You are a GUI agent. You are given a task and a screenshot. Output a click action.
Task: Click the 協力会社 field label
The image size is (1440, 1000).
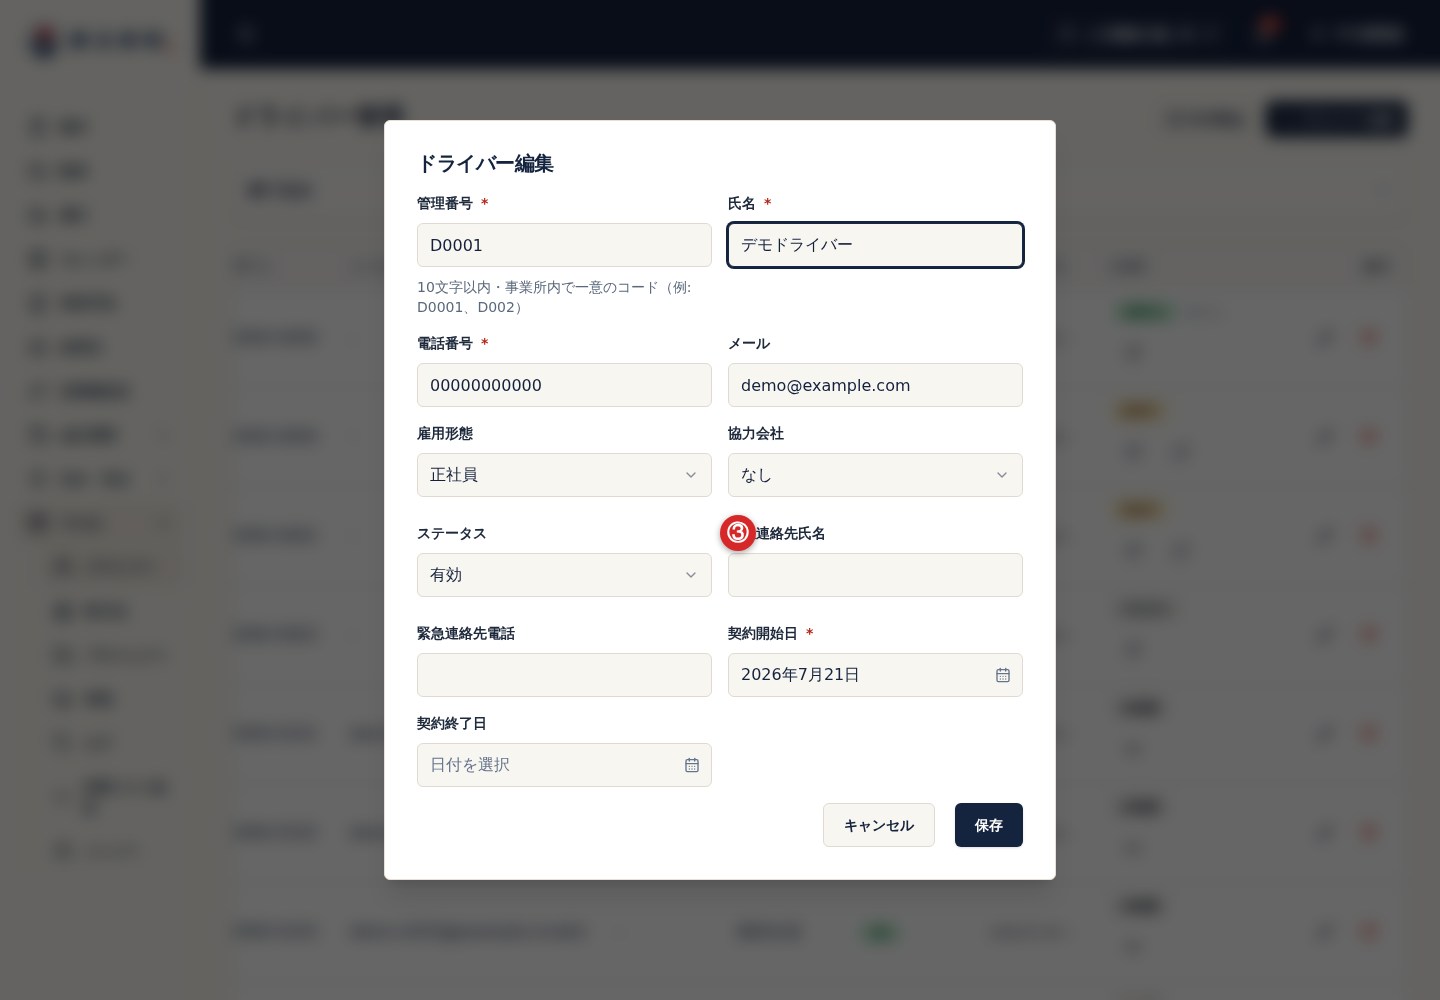pyautogui.click(x=756, y=433)
